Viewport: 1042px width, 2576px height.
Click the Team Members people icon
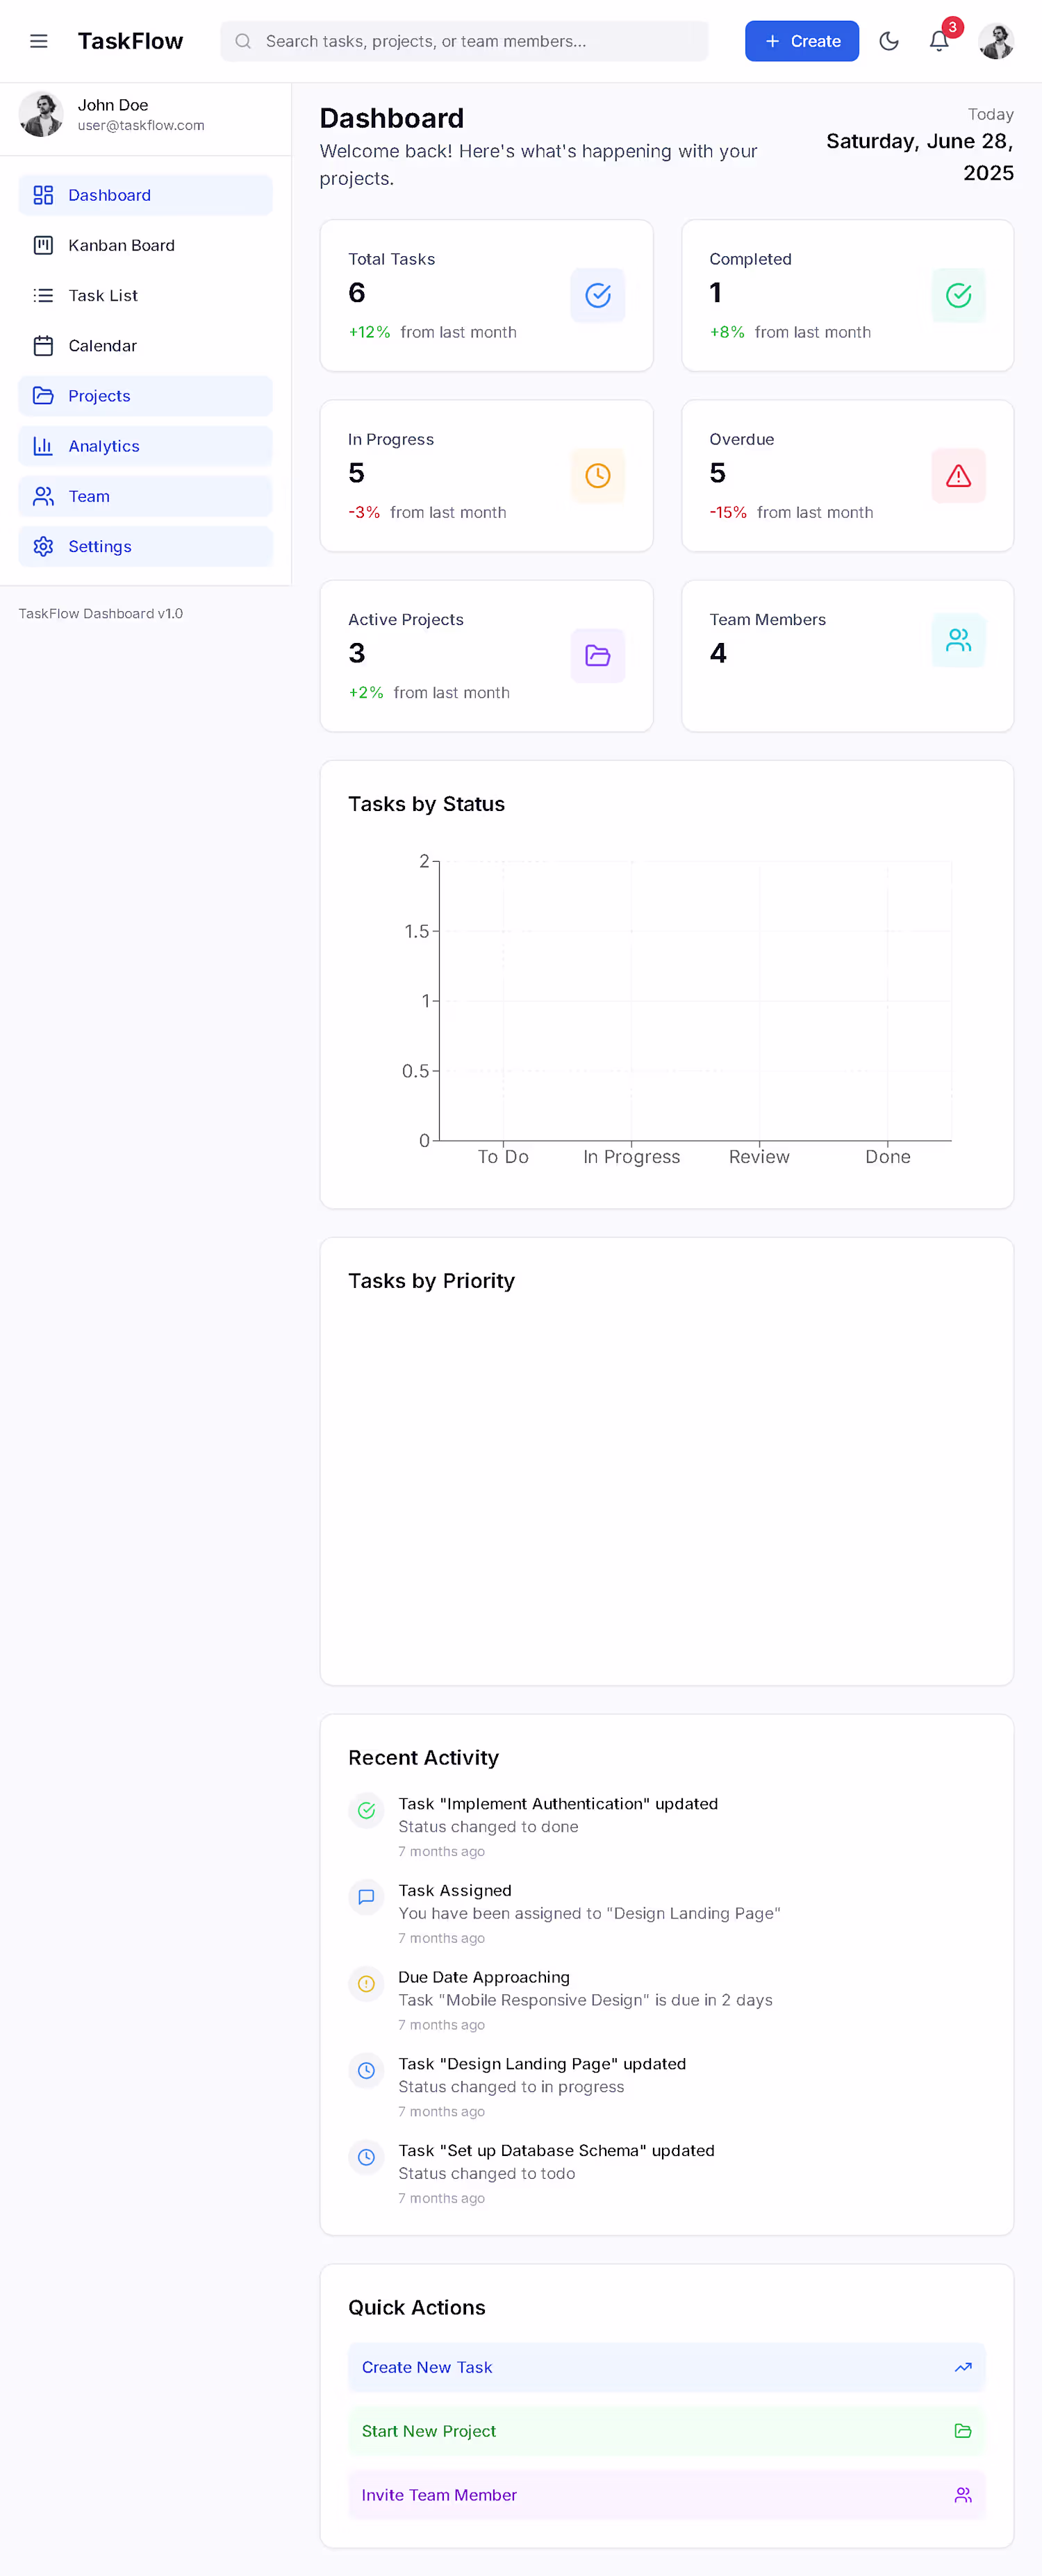coord(957,640)
